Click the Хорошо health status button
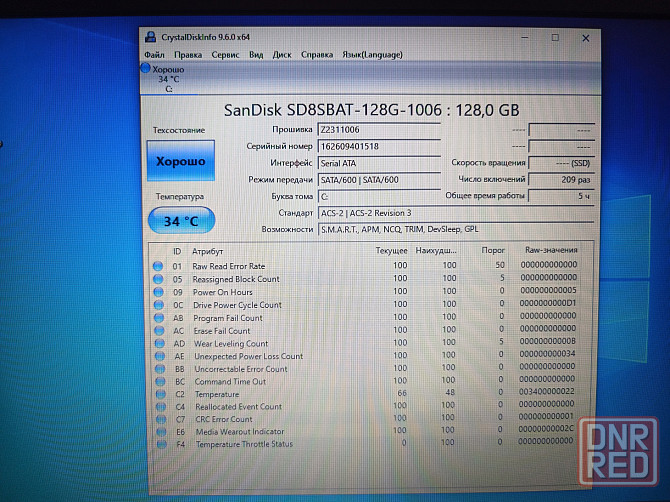This screenshot has width=670, height=502. click(181, 161)
